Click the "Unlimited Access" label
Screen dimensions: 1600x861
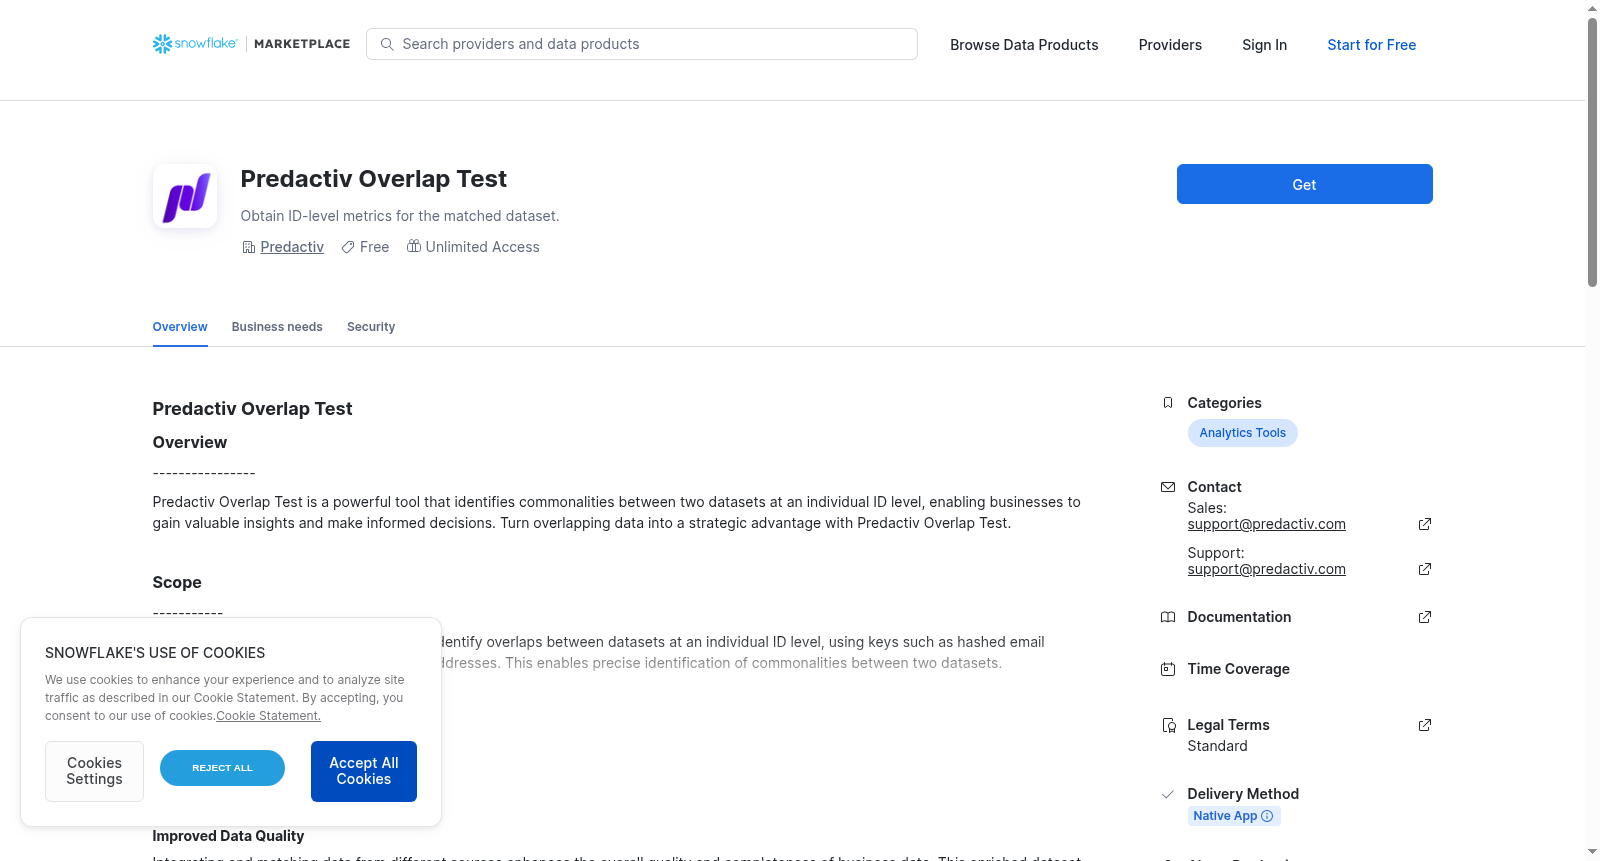pyautogui.click(x=482, y=247)
